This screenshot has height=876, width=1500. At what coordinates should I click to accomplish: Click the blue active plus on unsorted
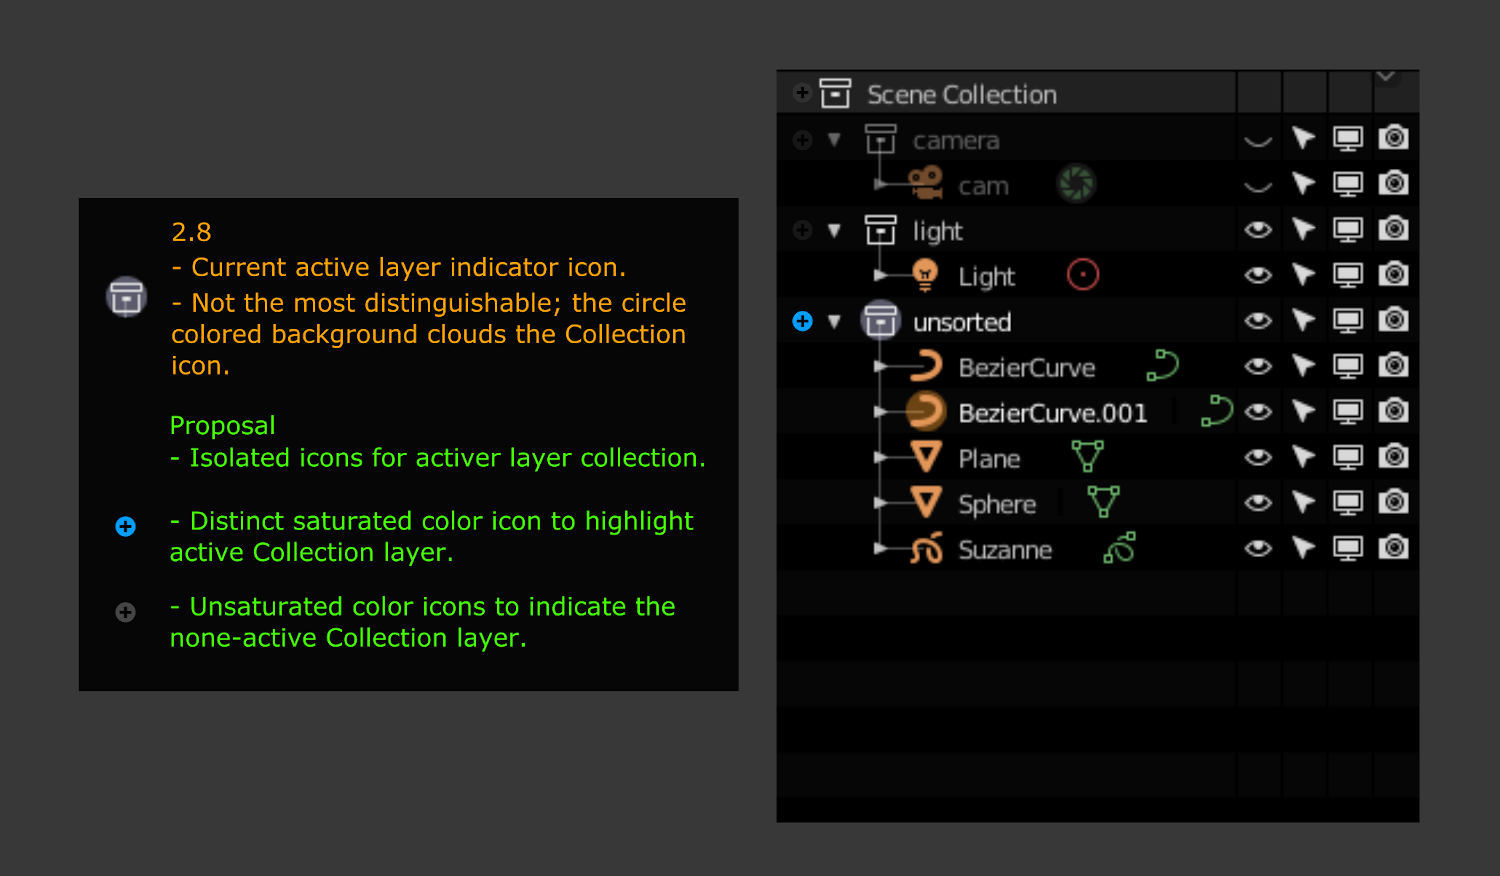pyautogui.click(x=802, y=321)
